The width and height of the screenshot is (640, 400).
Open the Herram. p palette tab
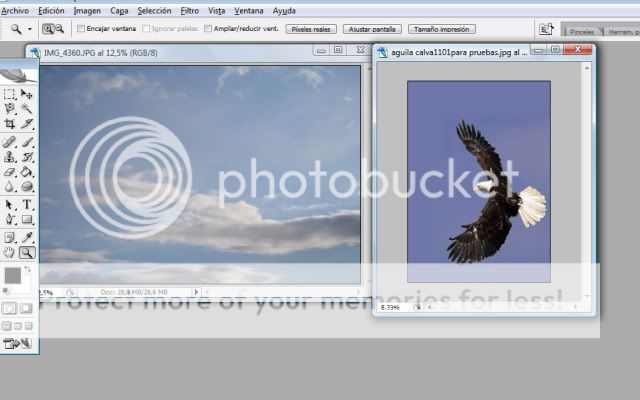(x=623, y=31)
